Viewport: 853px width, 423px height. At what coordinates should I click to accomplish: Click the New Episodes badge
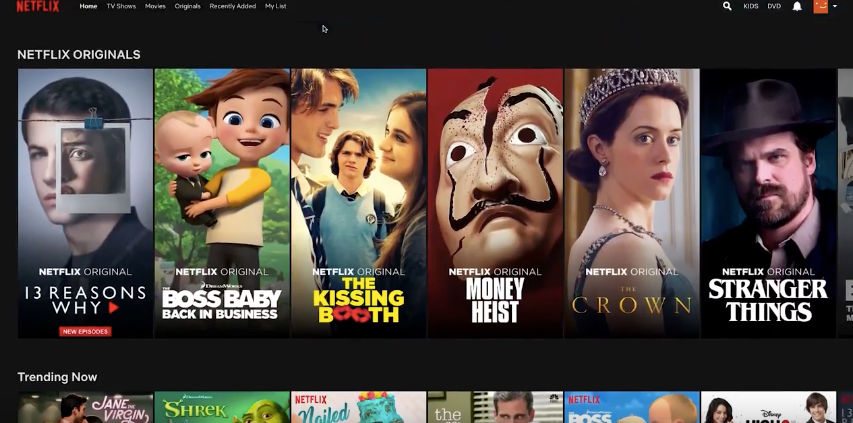pyautogui.click(x=85, y=332)
